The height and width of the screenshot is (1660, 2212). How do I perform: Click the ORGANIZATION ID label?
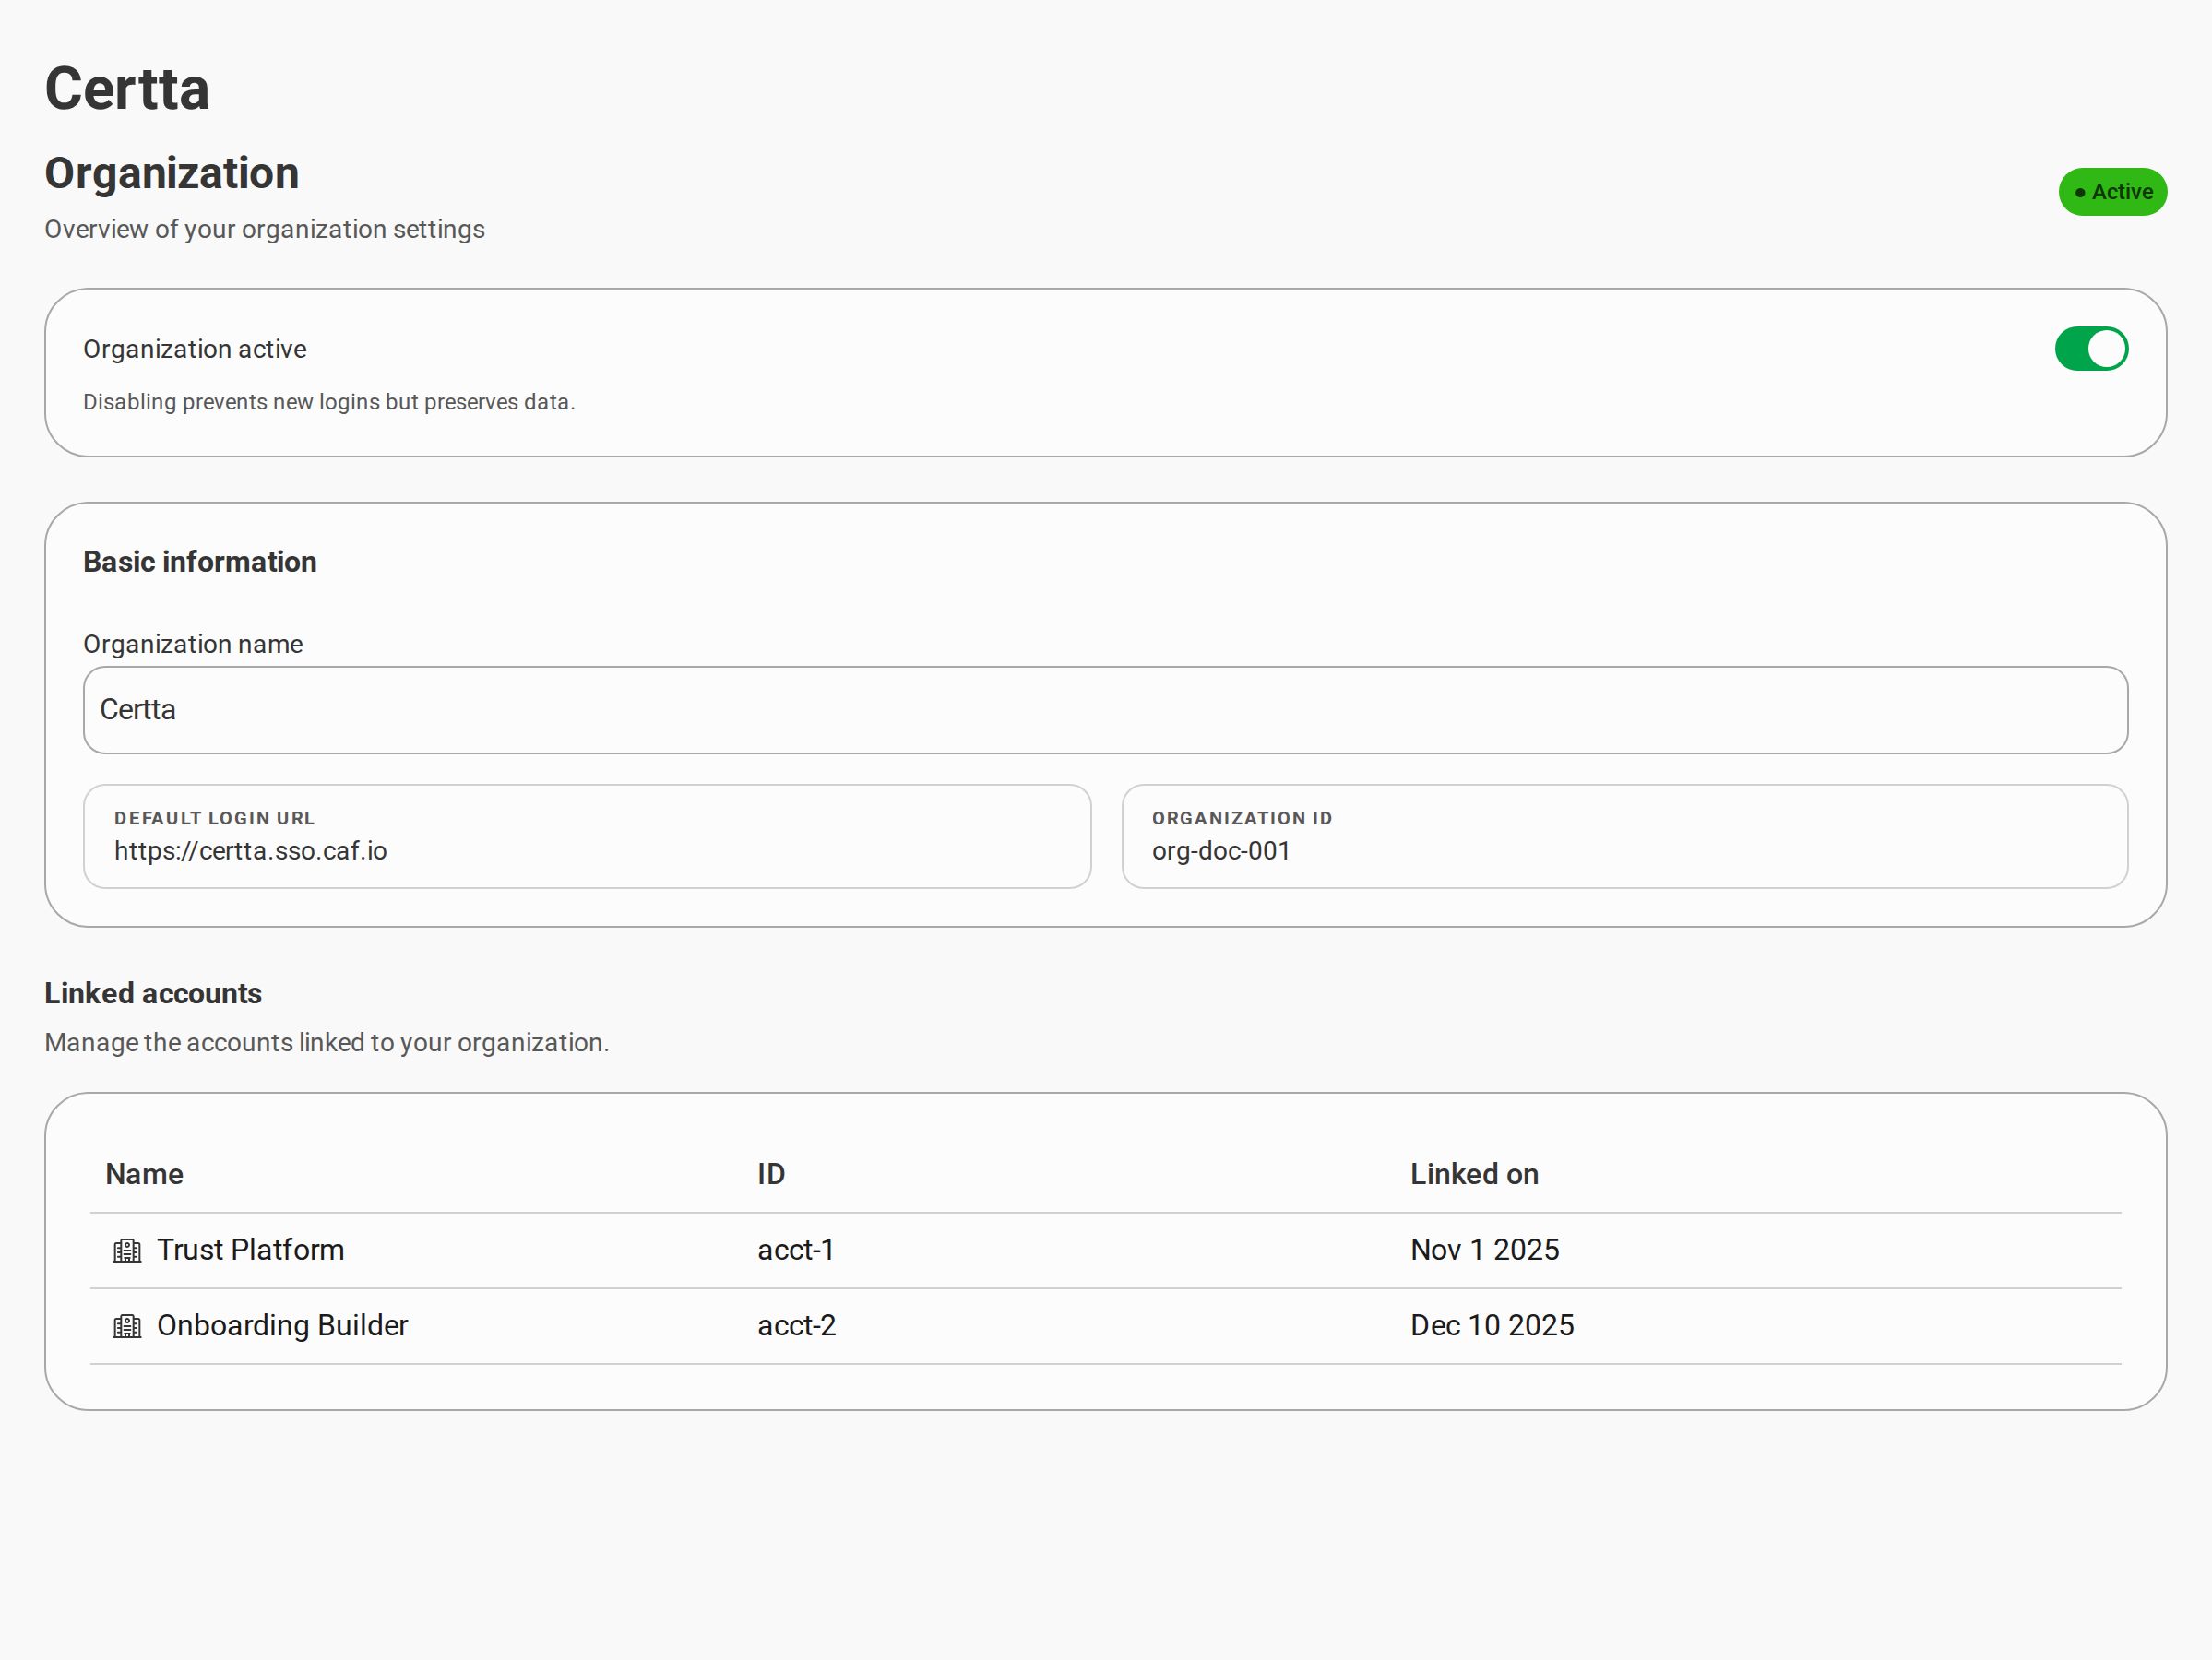click(1242, 818)
